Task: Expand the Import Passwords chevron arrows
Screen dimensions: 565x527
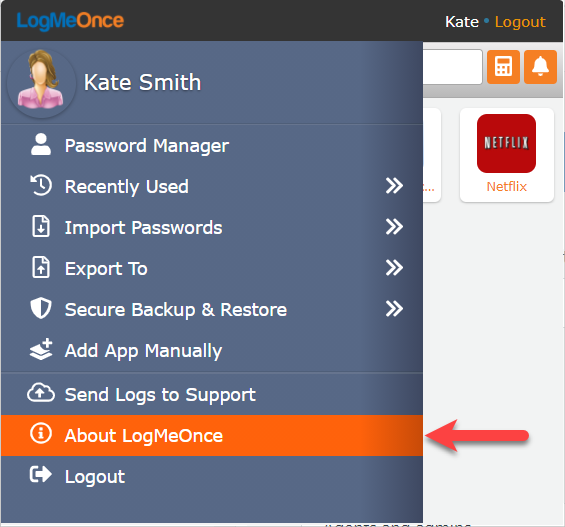Action: click(x=394, y=227)
